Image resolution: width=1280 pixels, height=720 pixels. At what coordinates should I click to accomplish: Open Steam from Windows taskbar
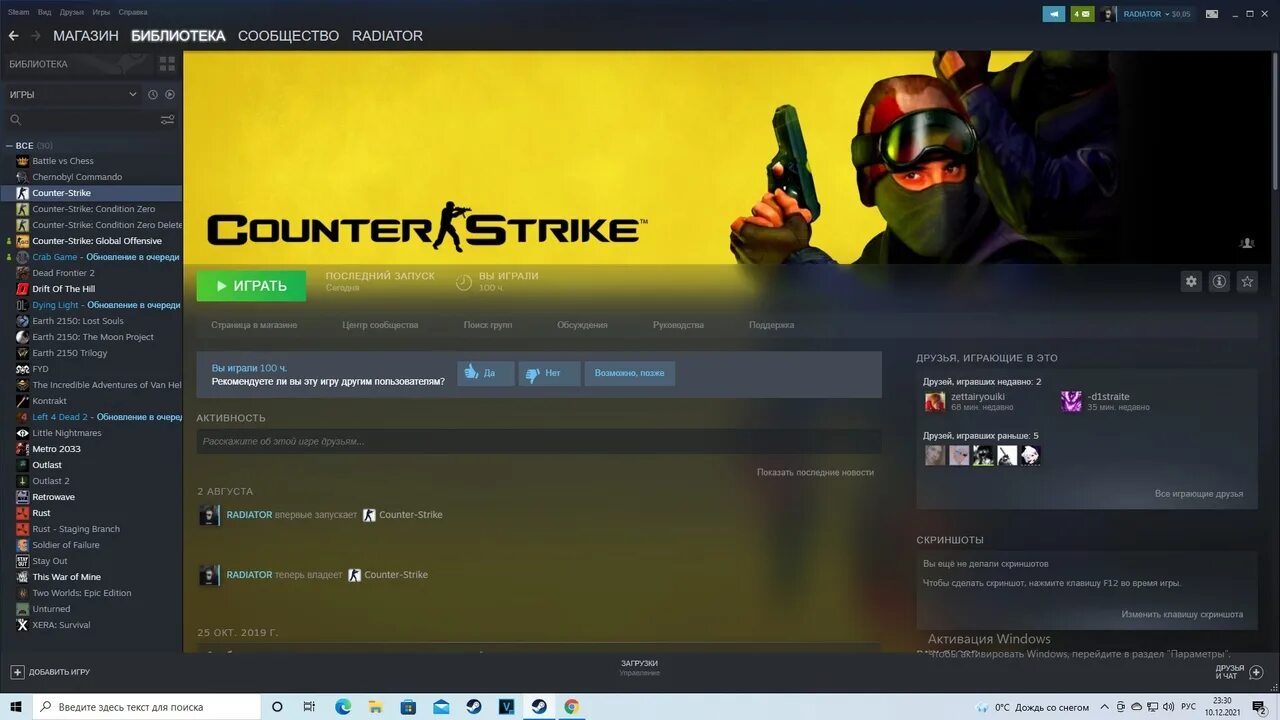click(538, 707)
